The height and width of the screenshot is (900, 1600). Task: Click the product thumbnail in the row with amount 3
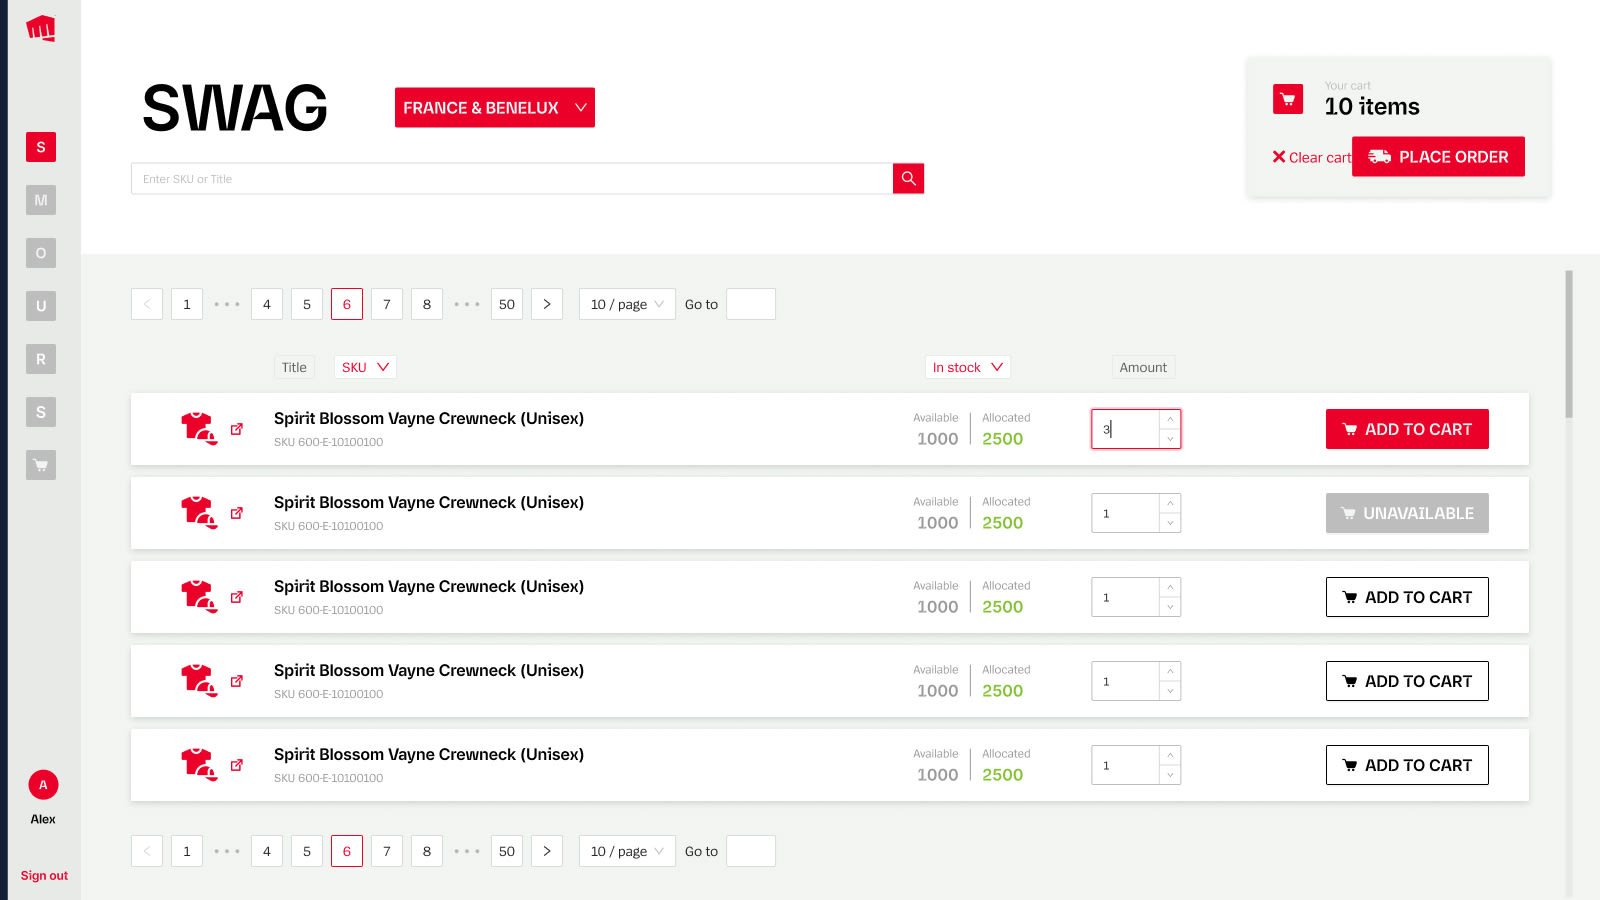point(199,429)
